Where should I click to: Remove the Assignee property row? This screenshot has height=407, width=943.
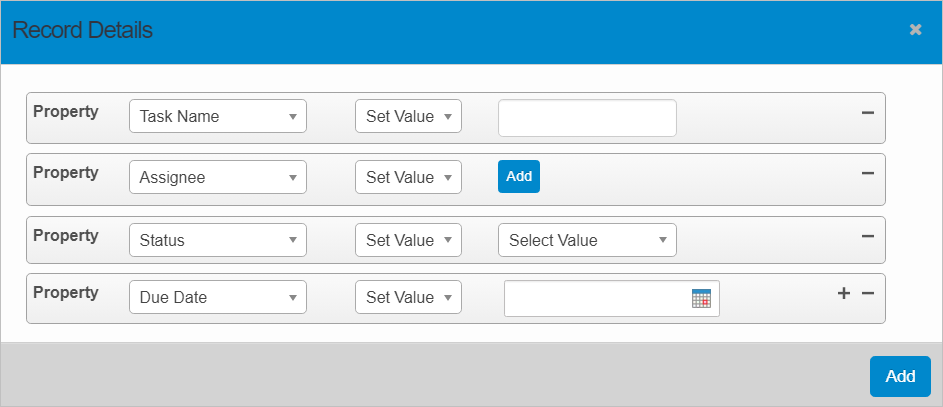click(x=867, y=172)
